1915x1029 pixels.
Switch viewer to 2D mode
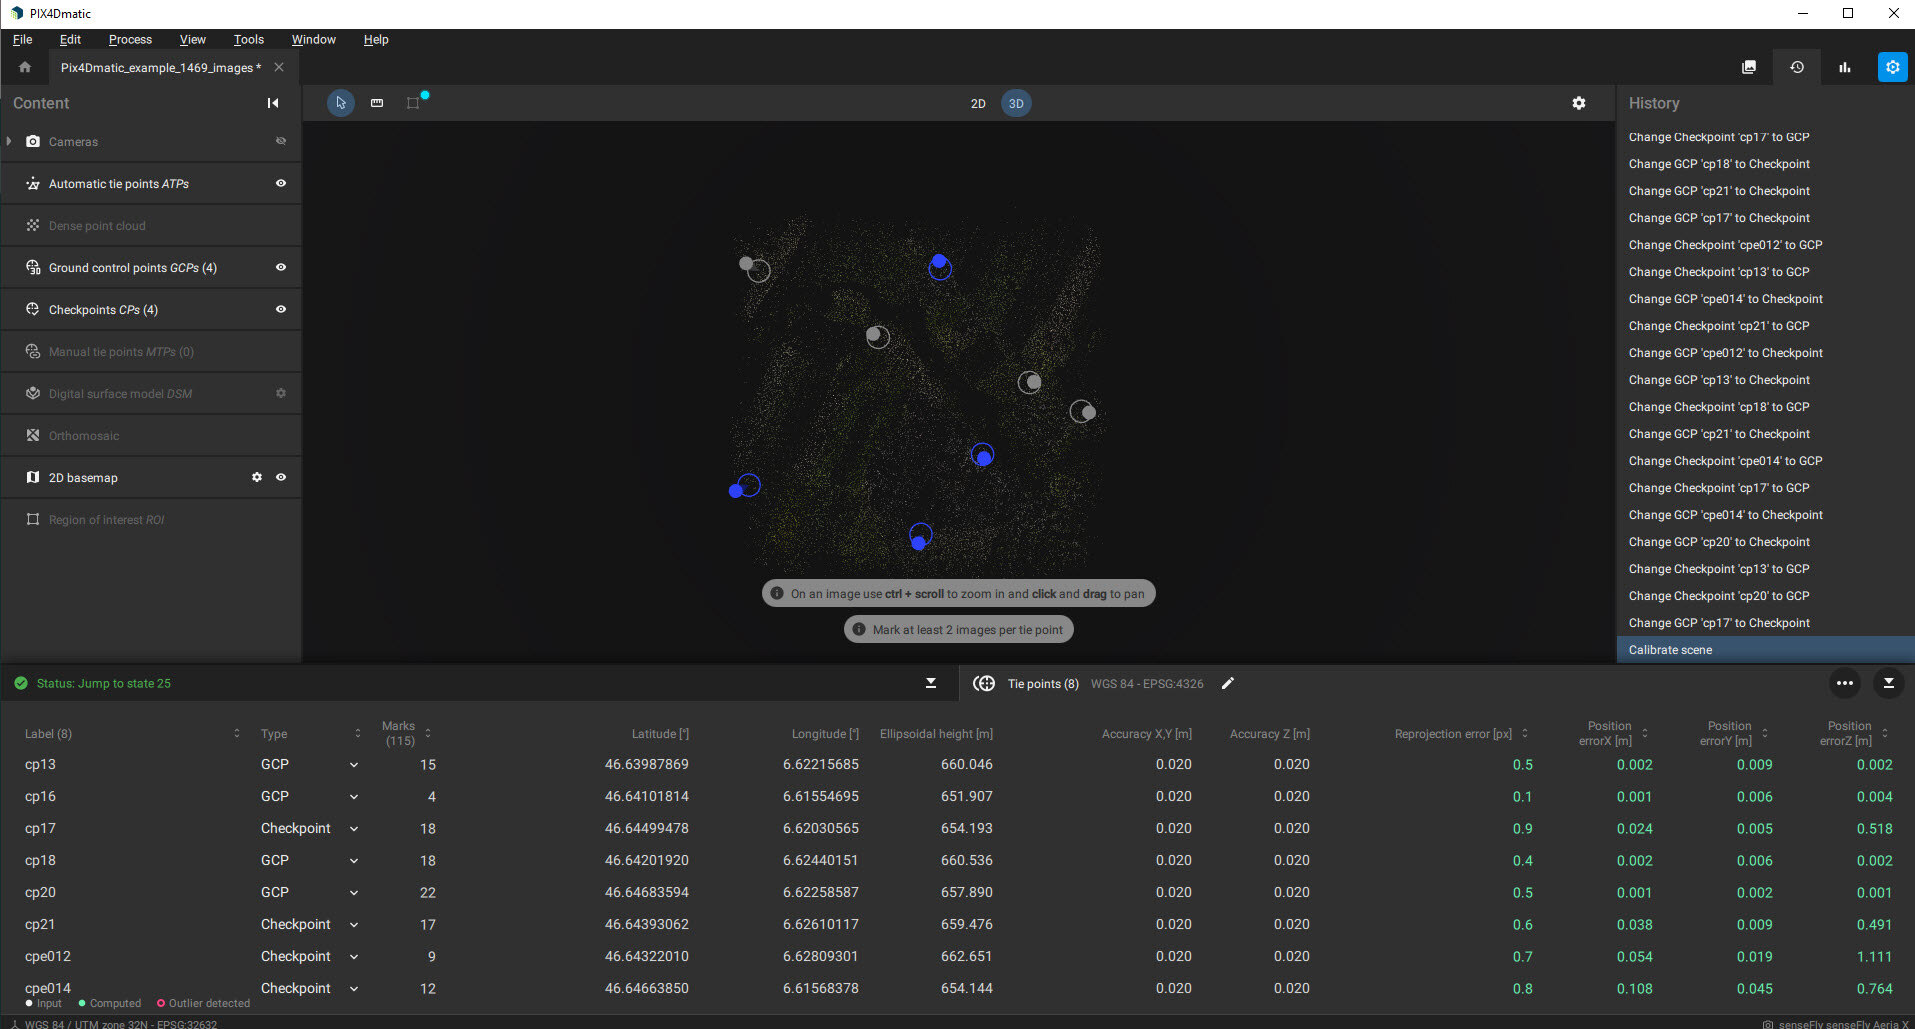tap(978, 103)
